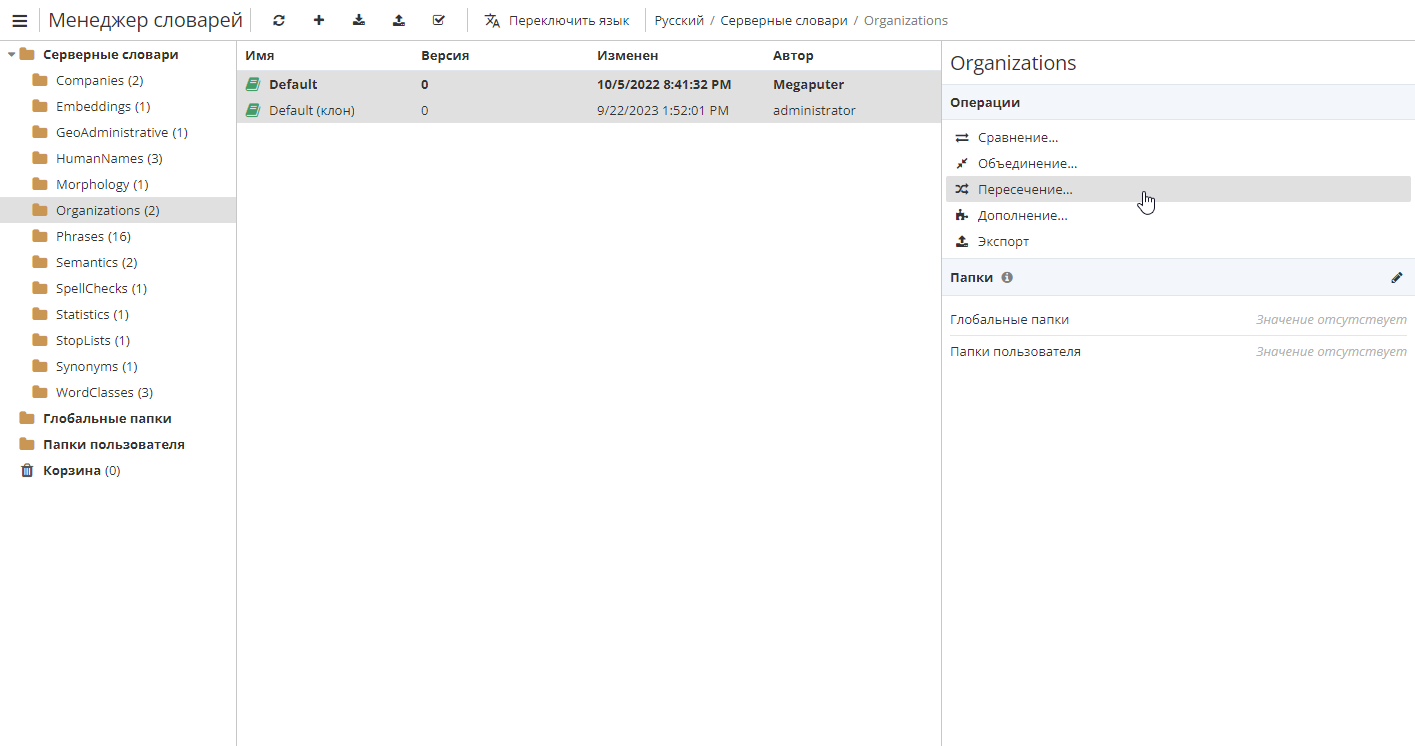Image resolution: width=1415 pixels, height=746 pixels.
Task: Click the Phrases folder icon
Action: tap(40, 236)
